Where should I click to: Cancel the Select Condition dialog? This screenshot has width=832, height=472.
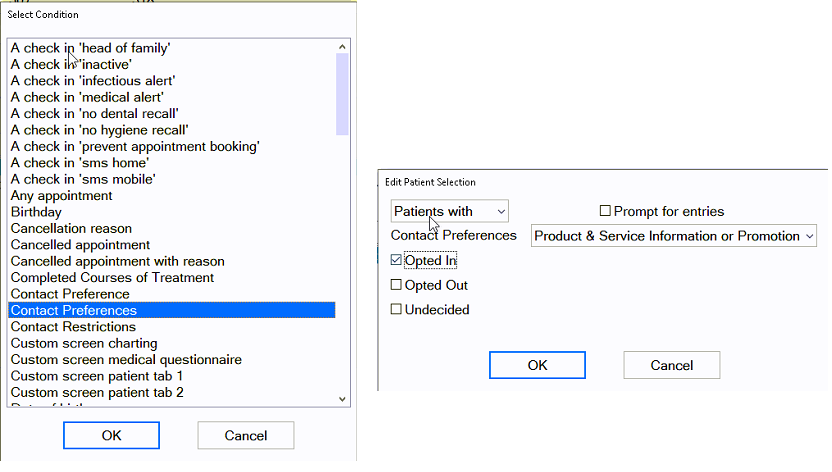pos(246,435)
